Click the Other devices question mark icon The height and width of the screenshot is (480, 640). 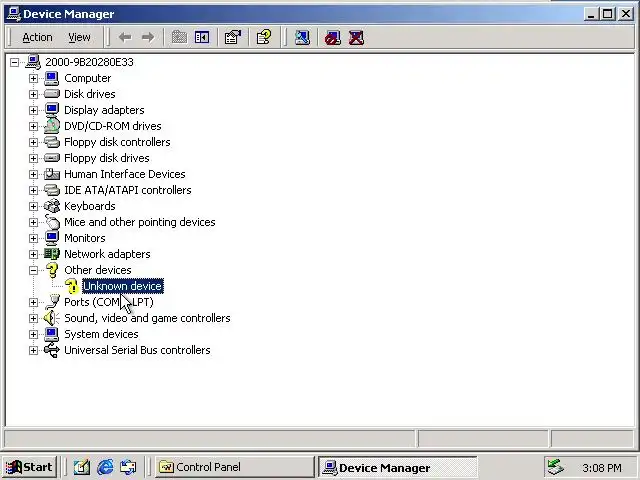pyautogui.click(x=52, y=270)
